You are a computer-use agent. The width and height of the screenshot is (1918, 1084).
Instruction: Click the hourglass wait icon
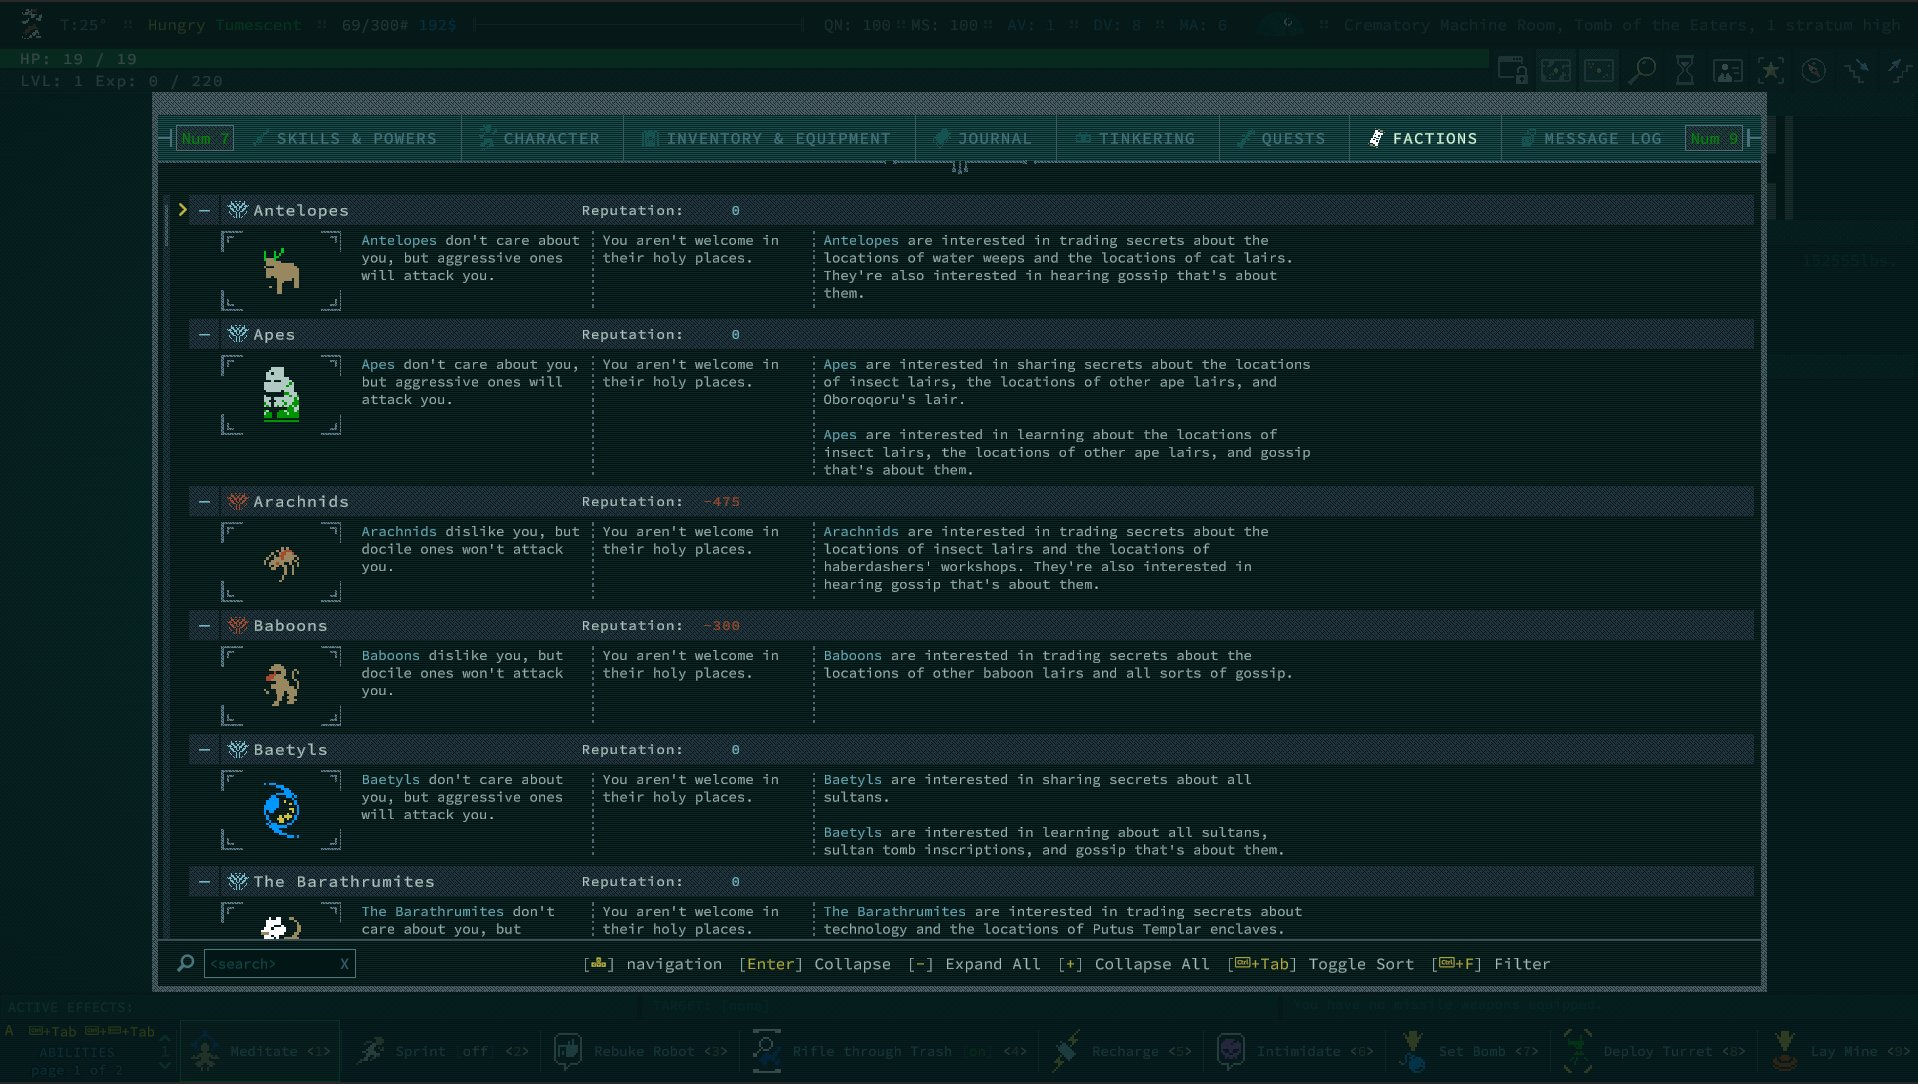1684,71
